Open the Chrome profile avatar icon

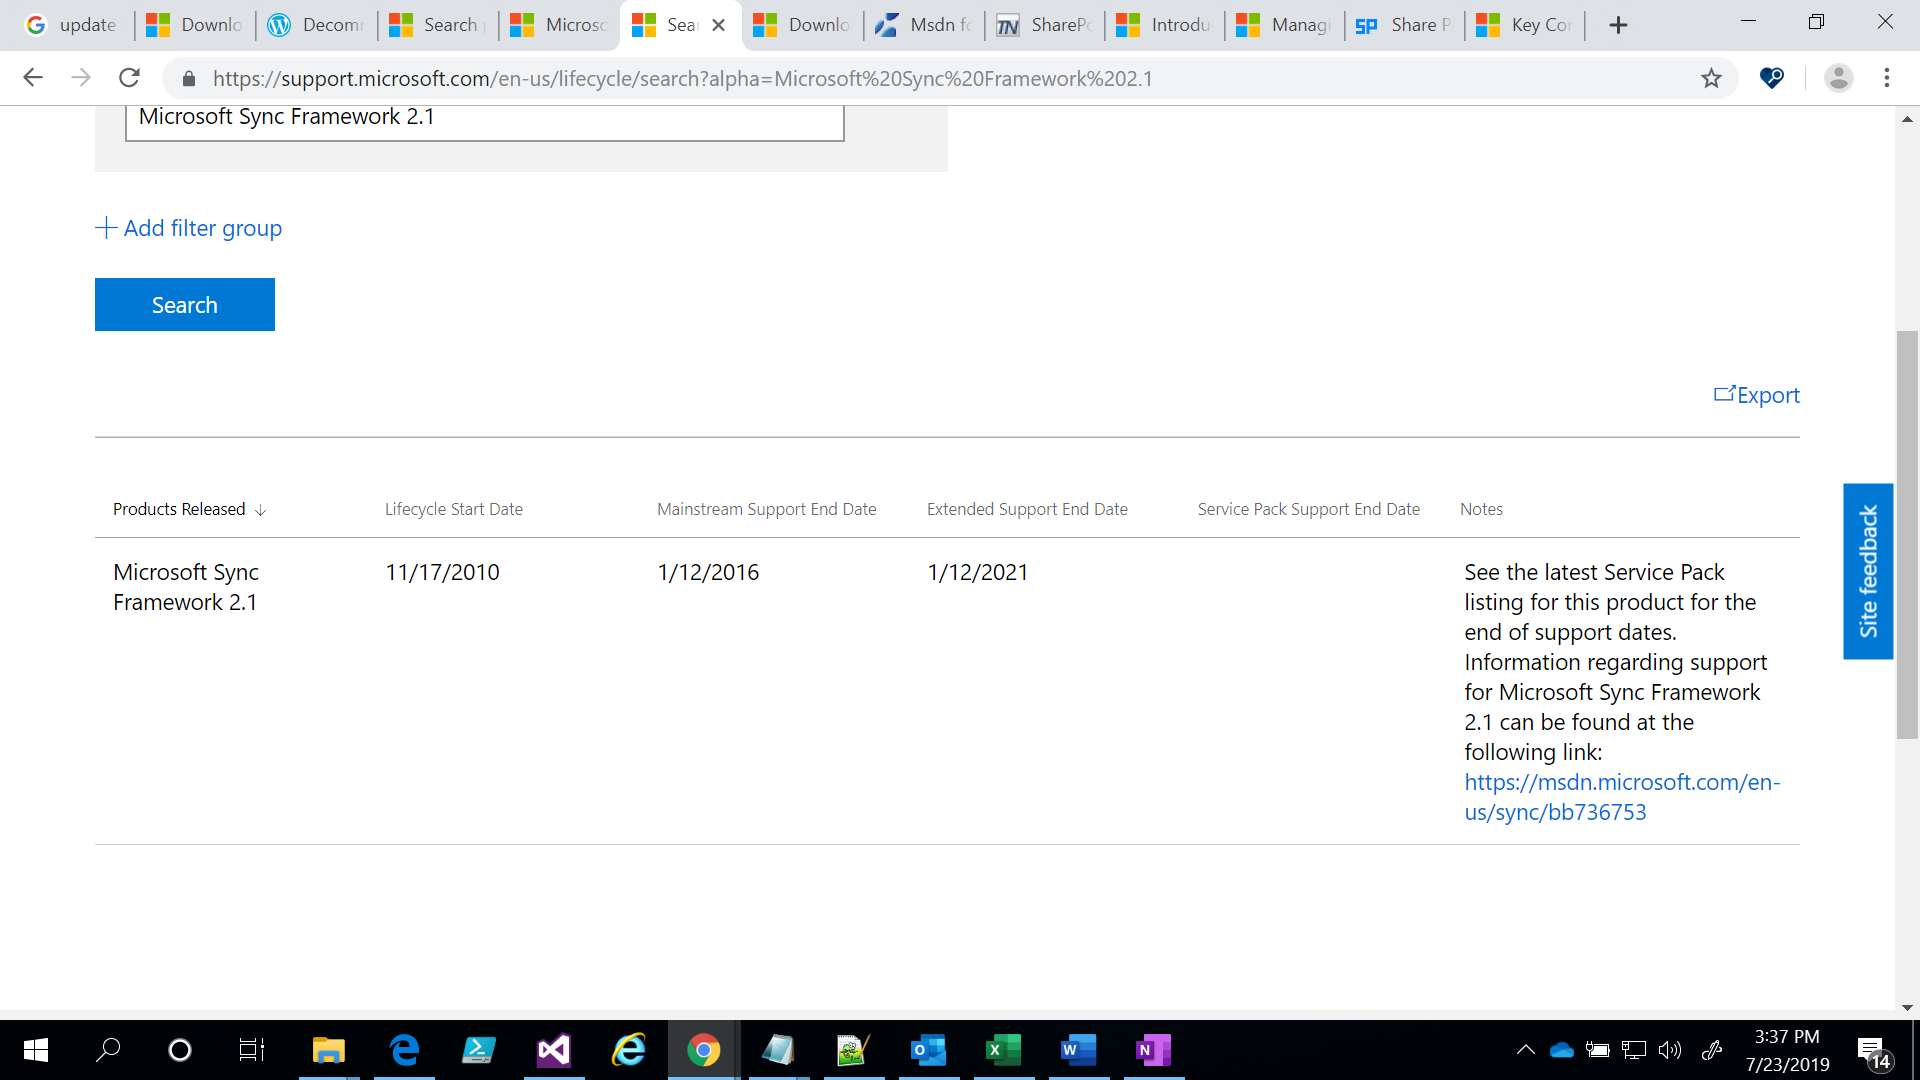pyautogui.click(x=1838, y=78)
